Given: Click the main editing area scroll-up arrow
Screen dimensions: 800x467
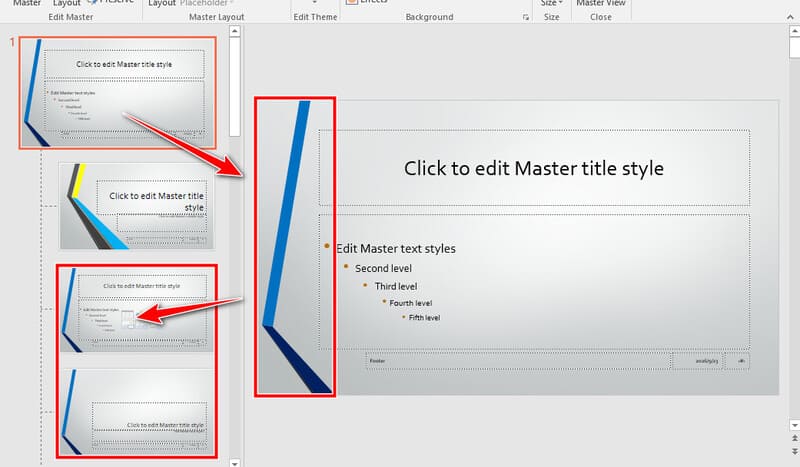Looking at the screenshot, I should pos(794,31).
